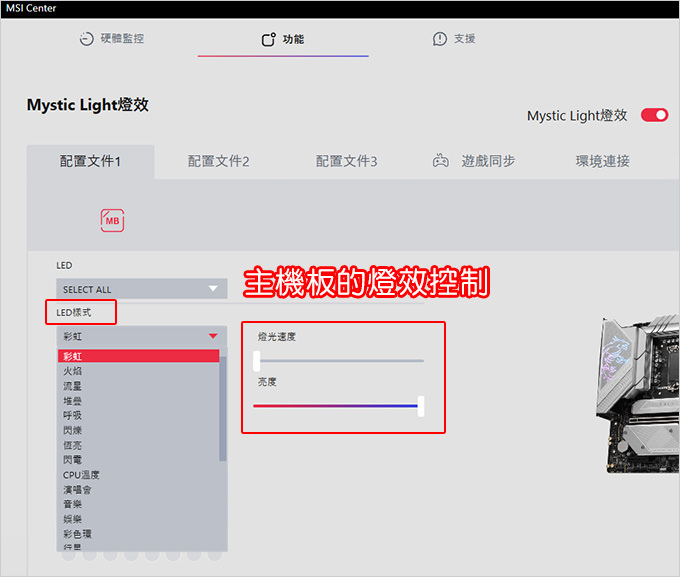Choose the 呼吸 breathing LED style
This screenshot has height=577, width=680.
(x=138, y=415)
